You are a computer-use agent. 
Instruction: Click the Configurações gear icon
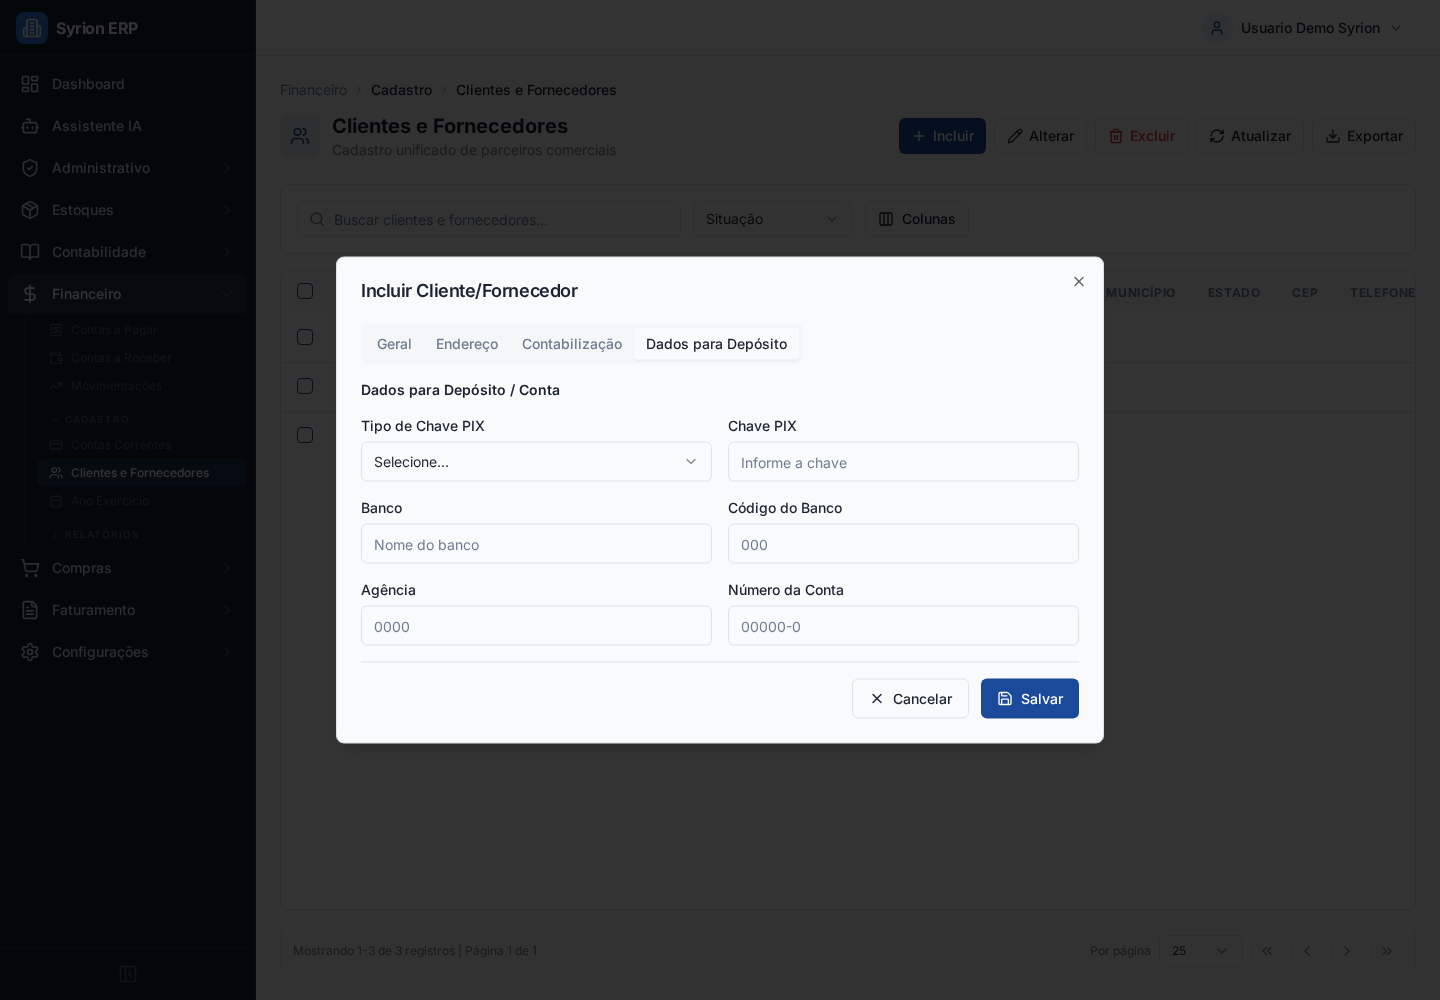coord(30,652)
